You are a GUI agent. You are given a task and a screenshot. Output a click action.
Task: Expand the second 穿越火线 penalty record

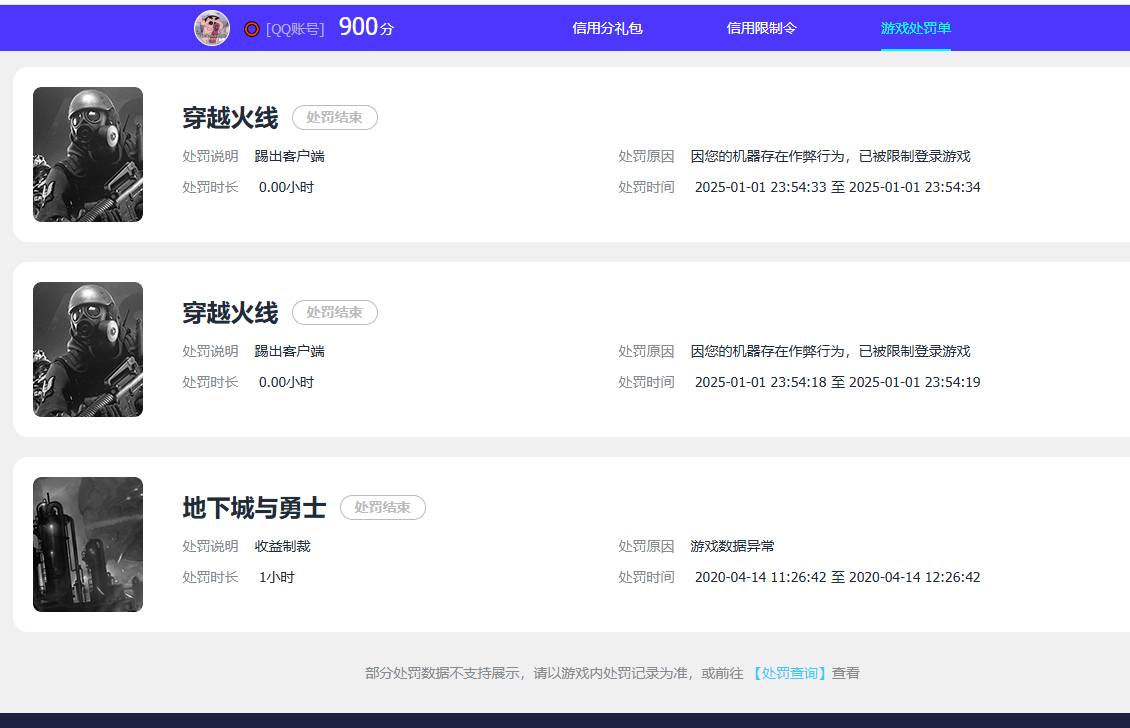[x=565, y=349]
